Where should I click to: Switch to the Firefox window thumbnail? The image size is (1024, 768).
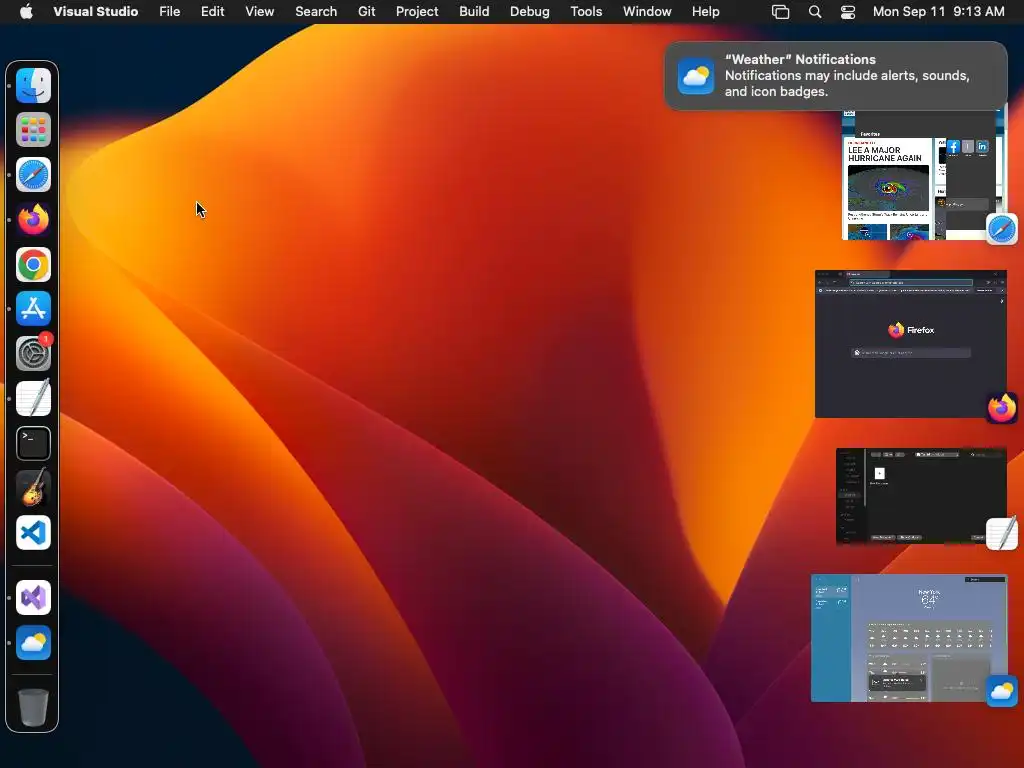910,344
